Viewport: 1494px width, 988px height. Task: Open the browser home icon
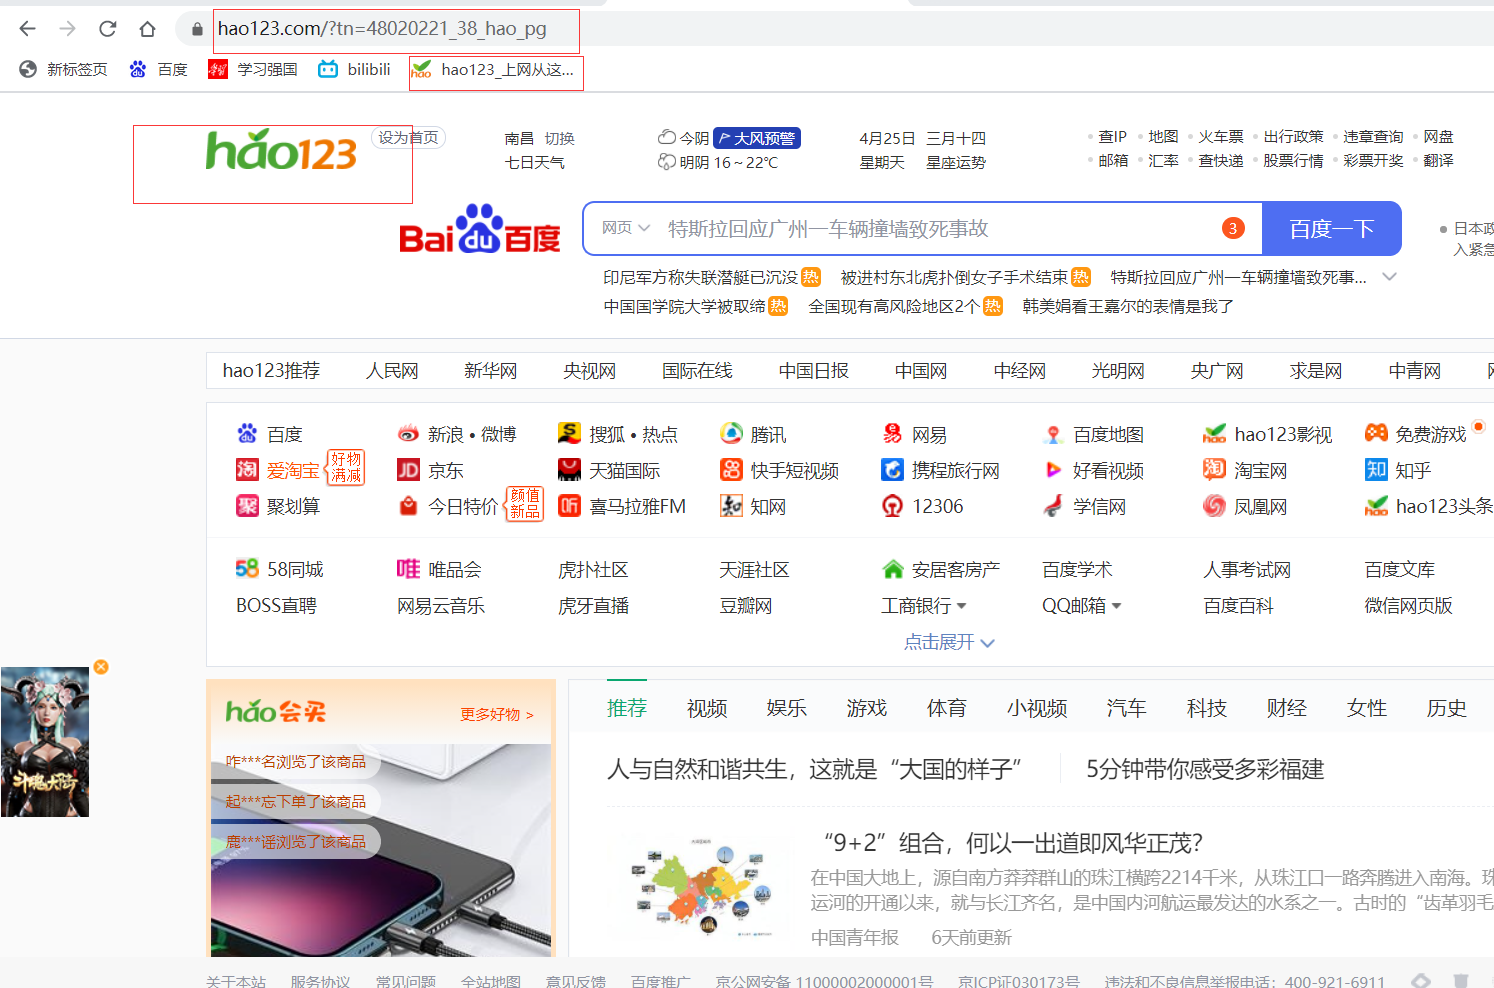pyautogui.click(x=147, y=29)
